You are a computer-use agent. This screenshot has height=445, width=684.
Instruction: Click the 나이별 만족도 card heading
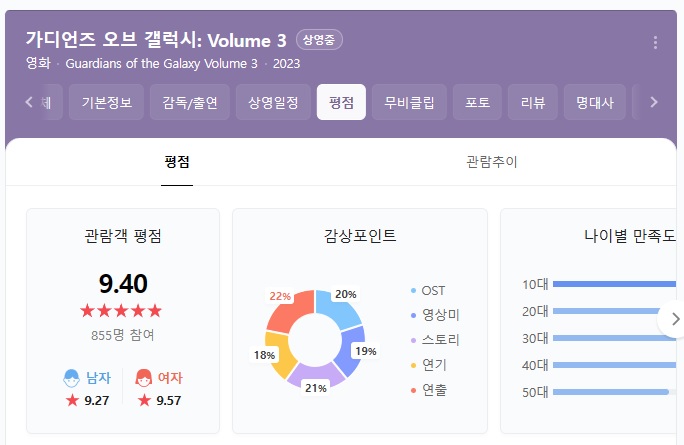(629, 236)
